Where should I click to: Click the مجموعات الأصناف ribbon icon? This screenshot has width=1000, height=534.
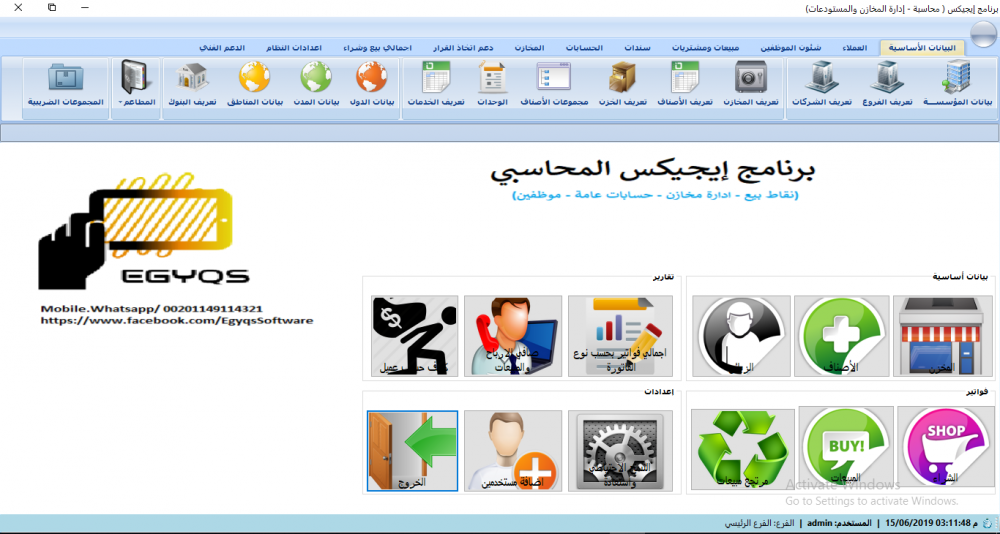pyautogui.click(x=554, y=84)
